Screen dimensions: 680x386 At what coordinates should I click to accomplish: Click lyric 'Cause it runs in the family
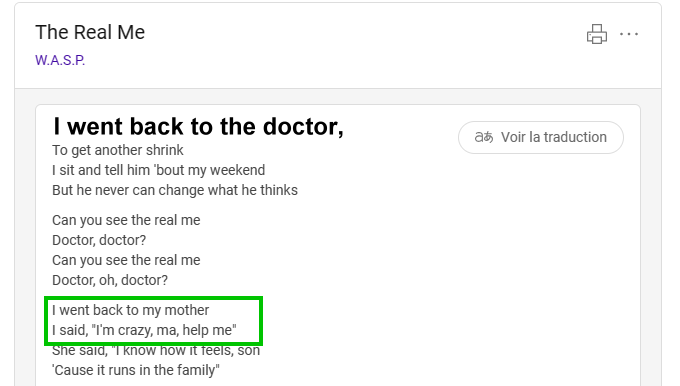point(136,370)
